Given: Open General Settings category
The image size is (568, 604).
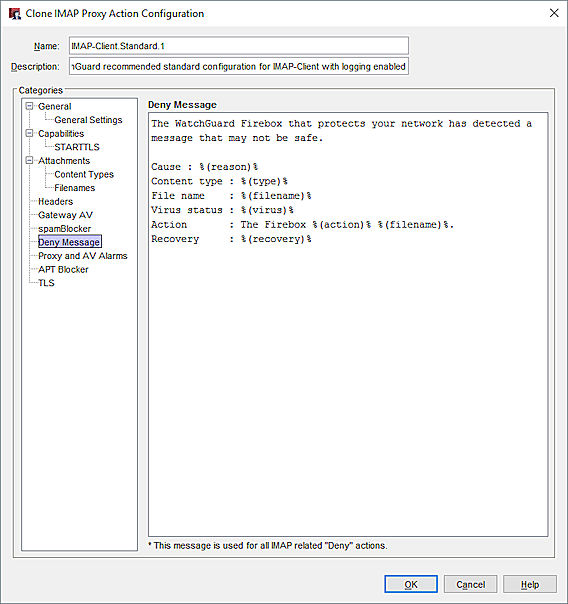Looking at the screenshot, I should tap(88, 120).
